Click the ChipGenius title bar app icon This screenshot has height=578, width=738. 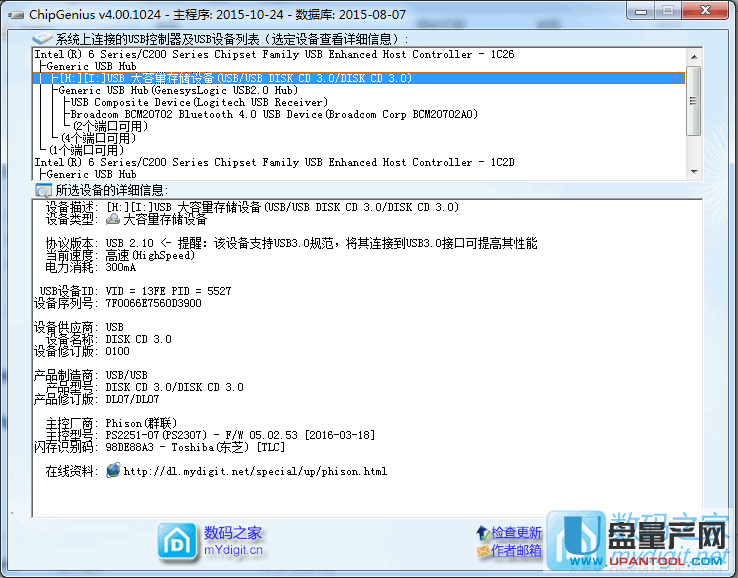pos(14,15)
